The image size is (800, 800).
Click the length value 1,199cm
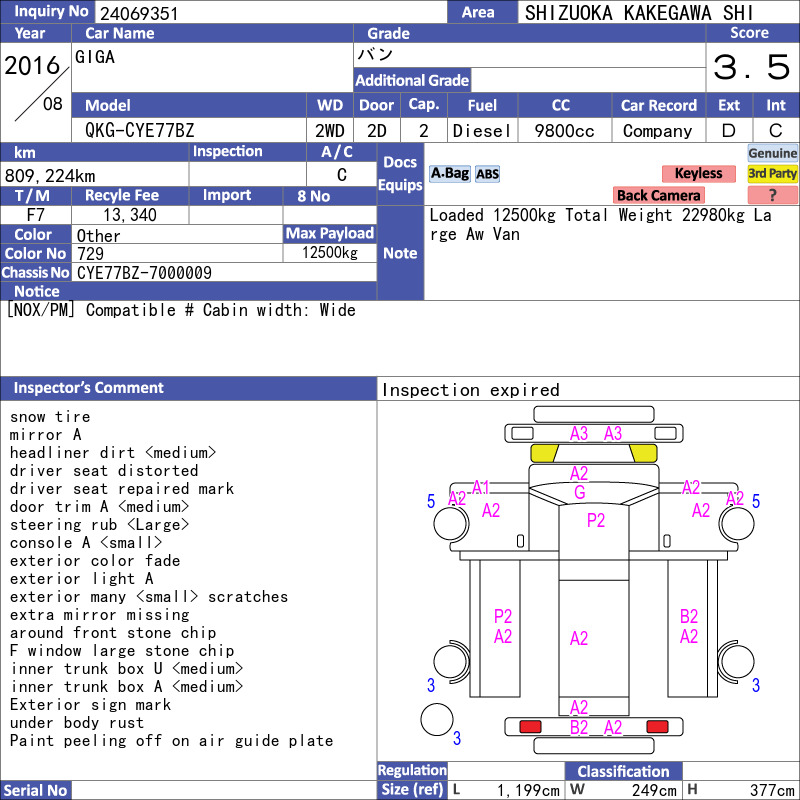pos(529,791)
